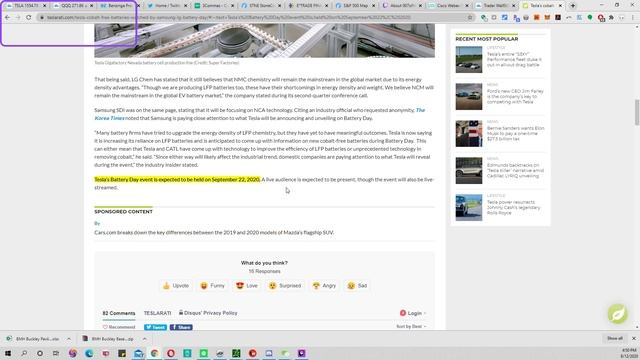Choose the Angry emoji reaction

pyautogui.click(x=324, y=286)
